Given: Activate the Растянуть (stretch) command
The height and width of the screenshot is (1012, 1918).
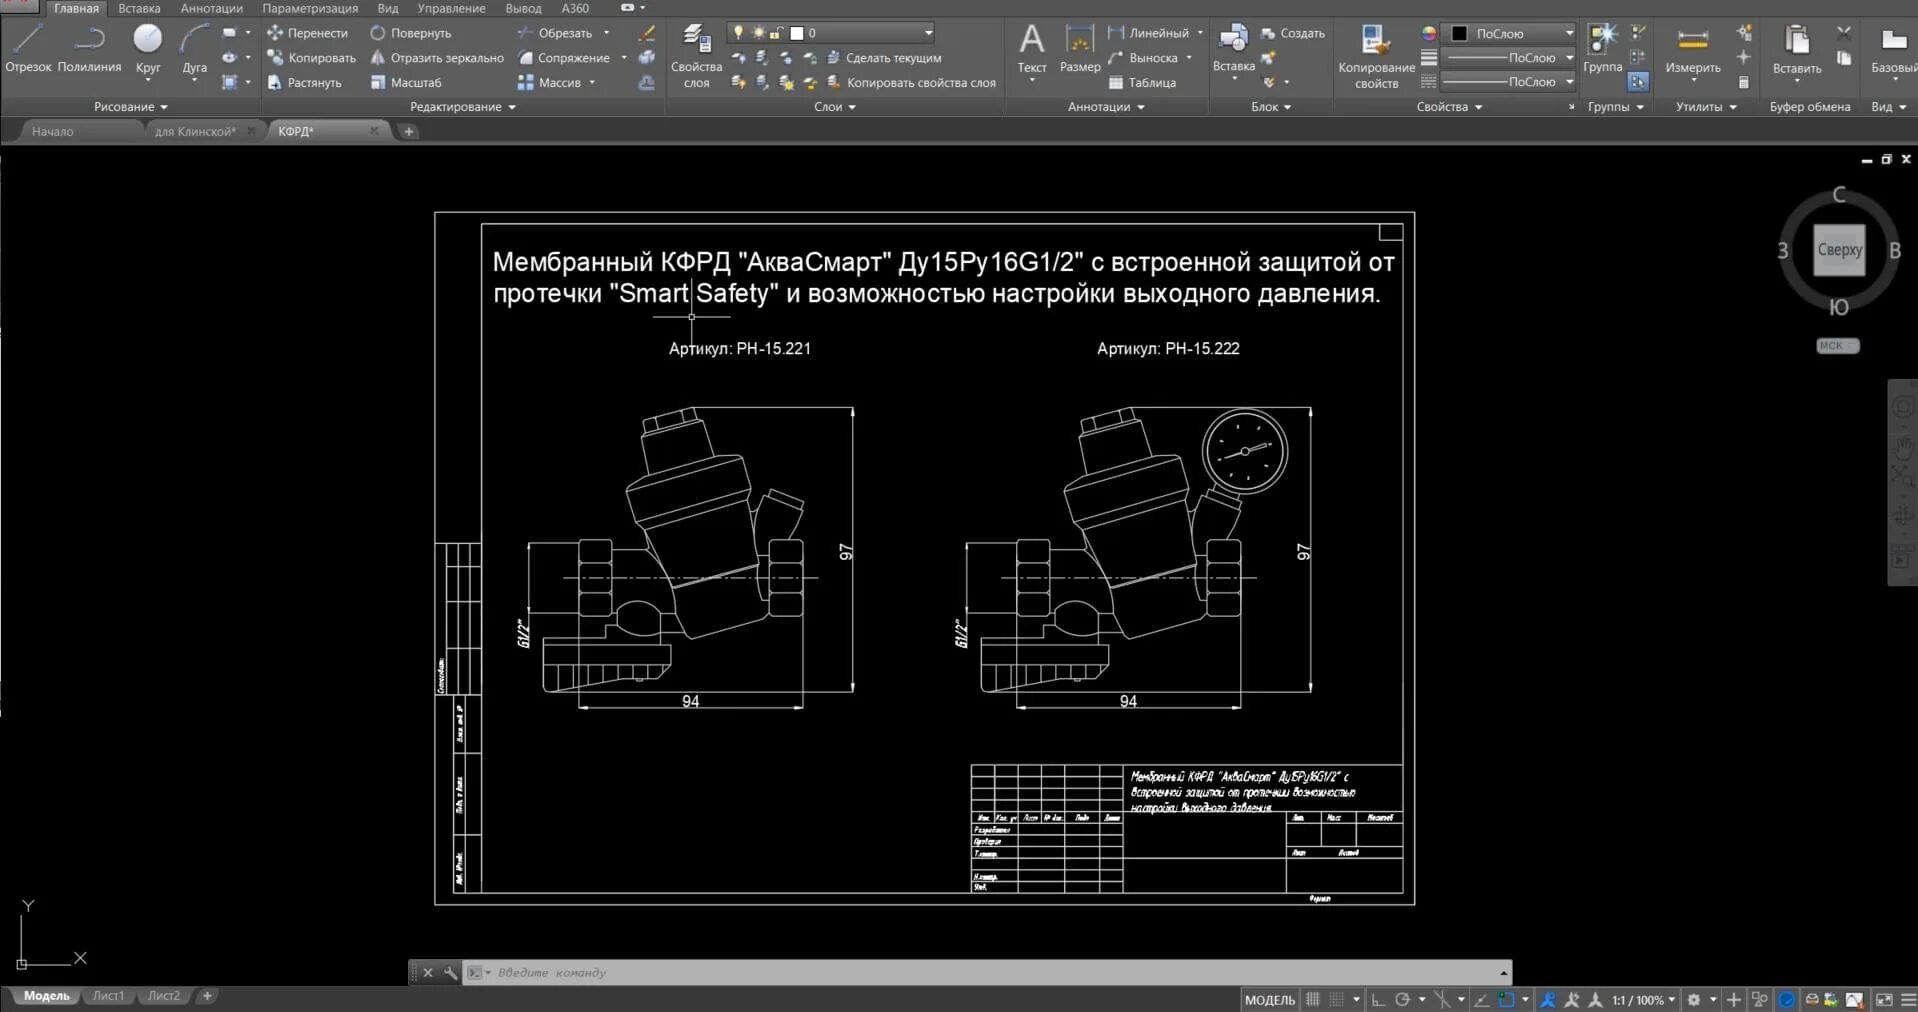Looking at the screenshot, I should [304, 83].
